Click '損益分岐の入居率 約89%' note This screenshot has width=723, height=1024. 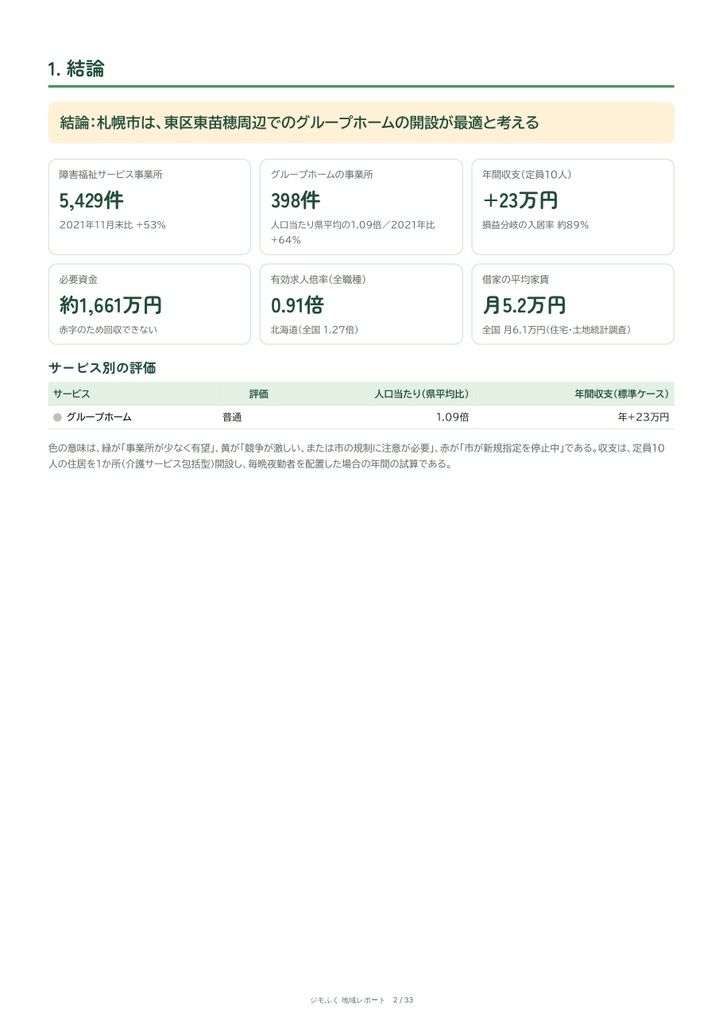[x=536, y=225]
